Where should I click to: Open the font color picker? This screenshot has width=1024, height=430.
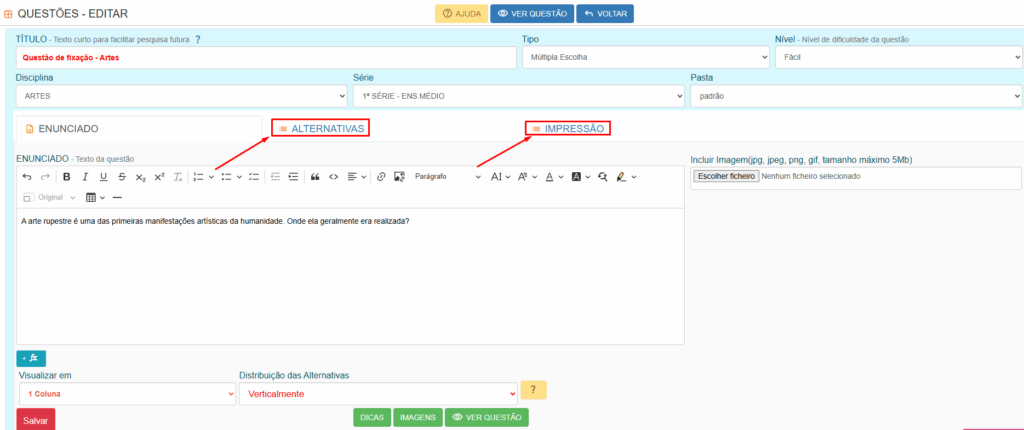pyautogui.click(x=548, y=177)
